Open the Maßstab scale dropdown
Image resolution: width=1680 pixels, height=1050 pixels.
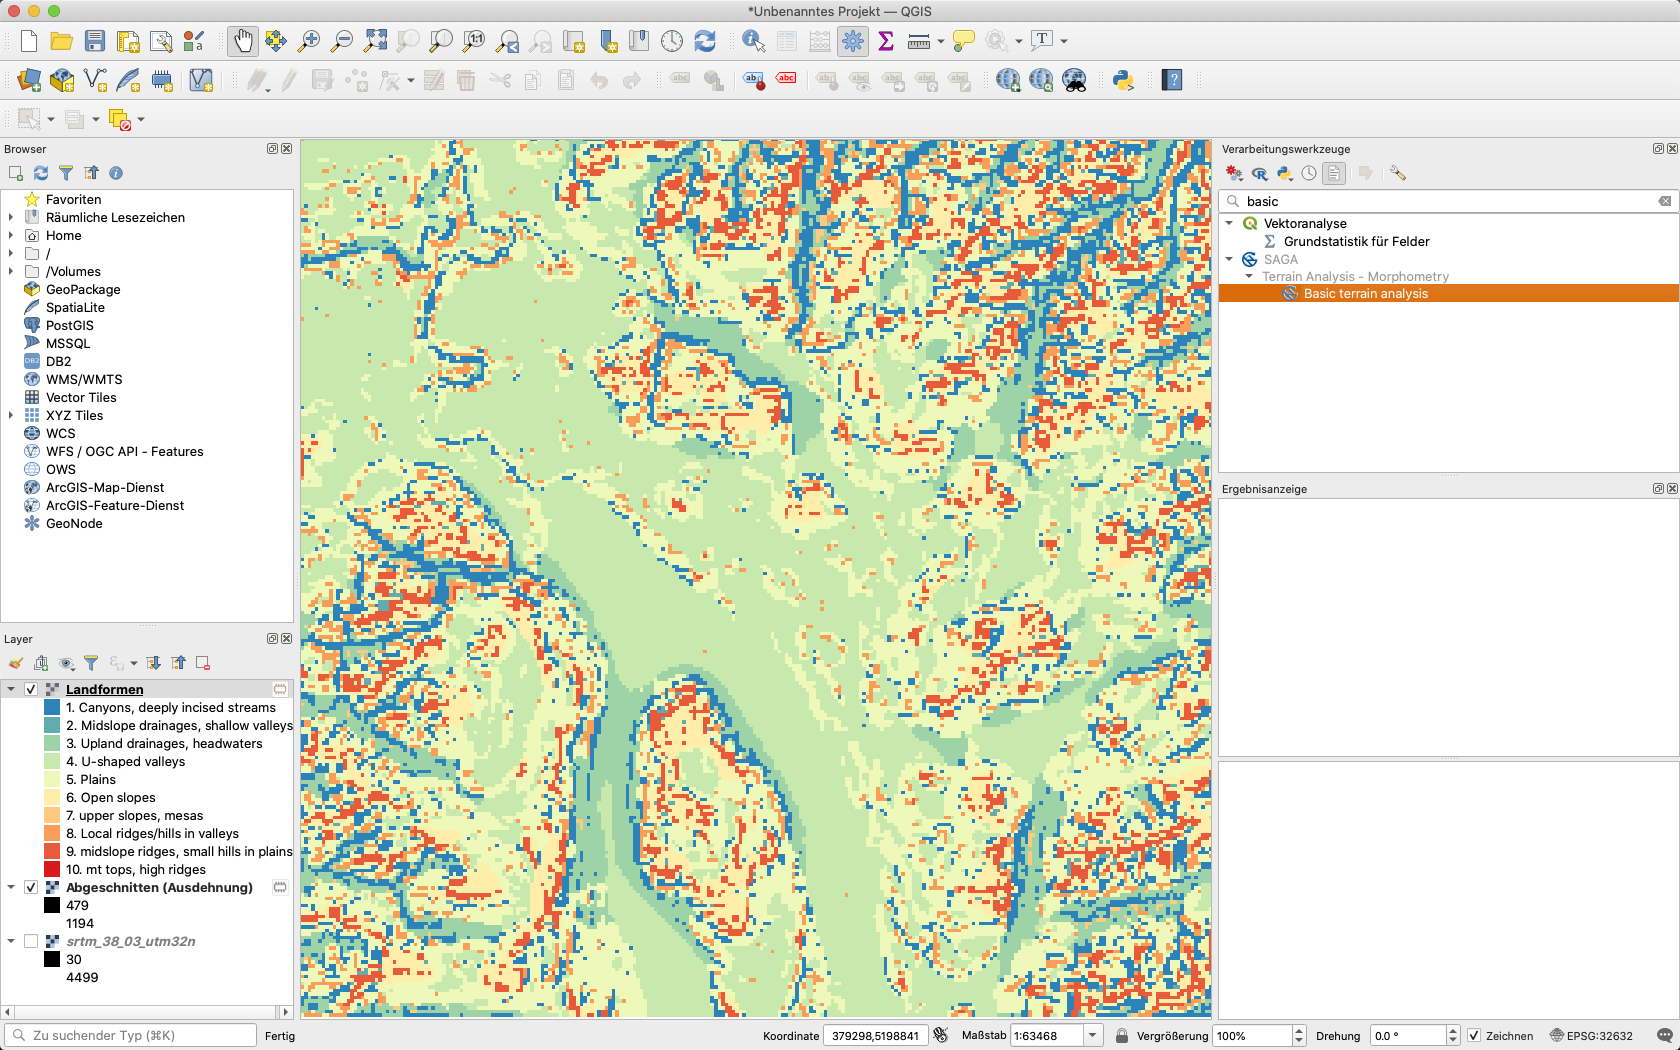pyautogui.click(x=1093, y=1036)
